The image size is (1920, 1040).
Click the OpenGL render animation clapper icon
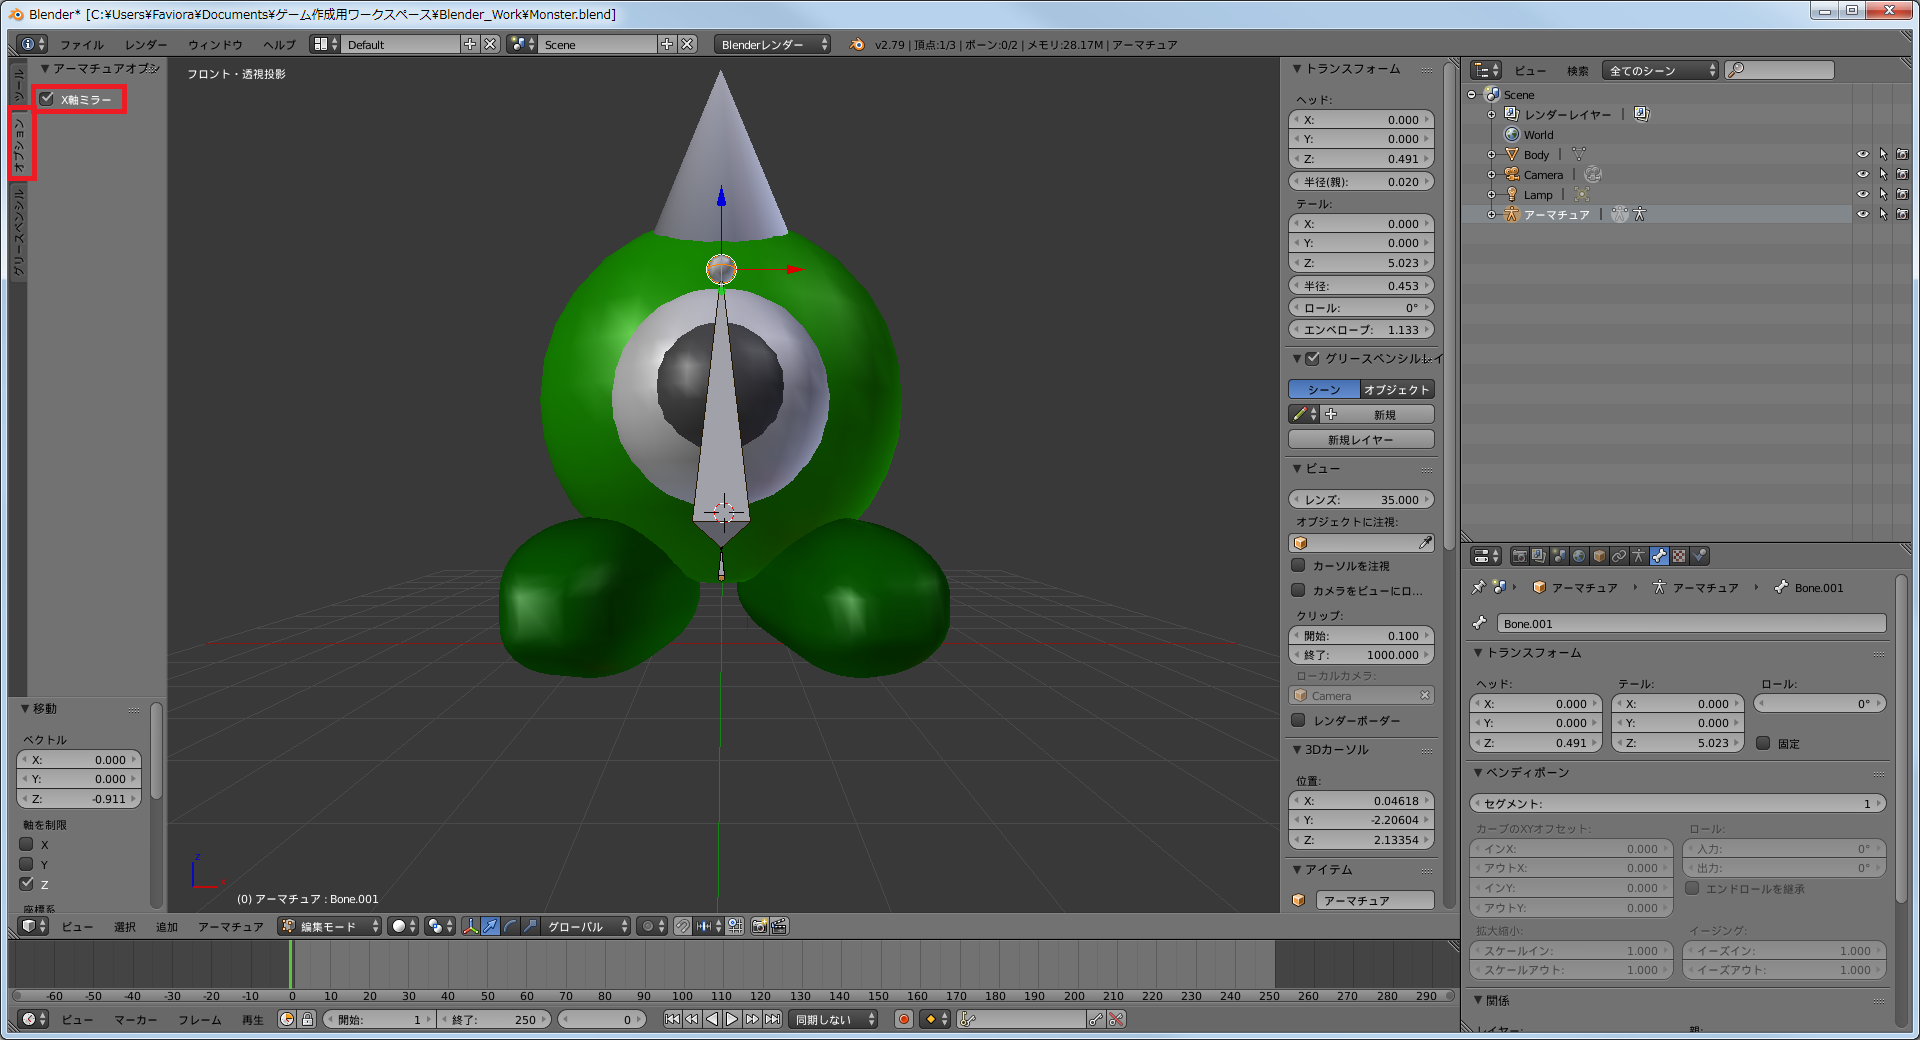(x=780, y=926)
